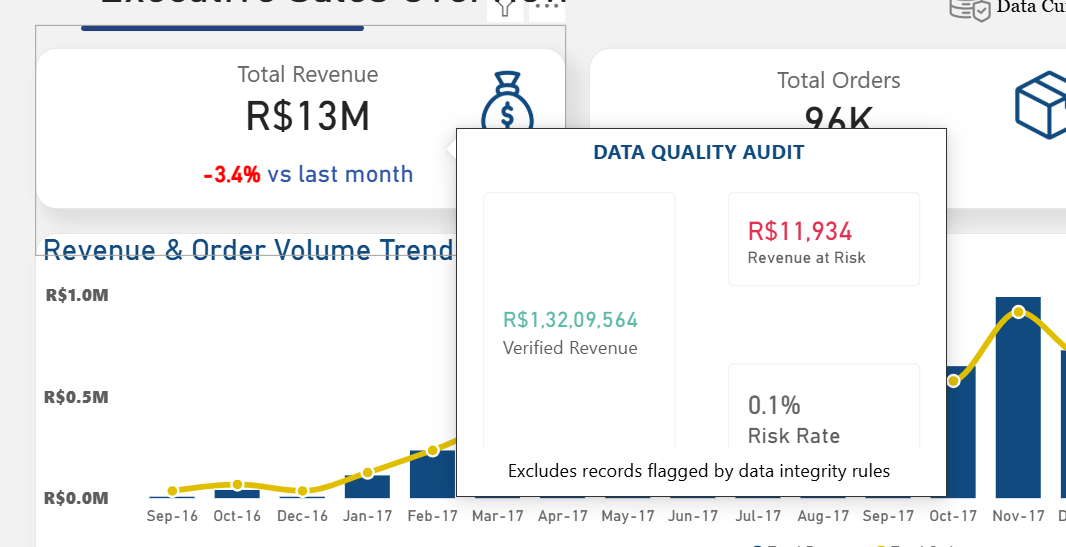
Task: Click the -3.4% vs last month indicator
Action: click(x=308, y=174)
